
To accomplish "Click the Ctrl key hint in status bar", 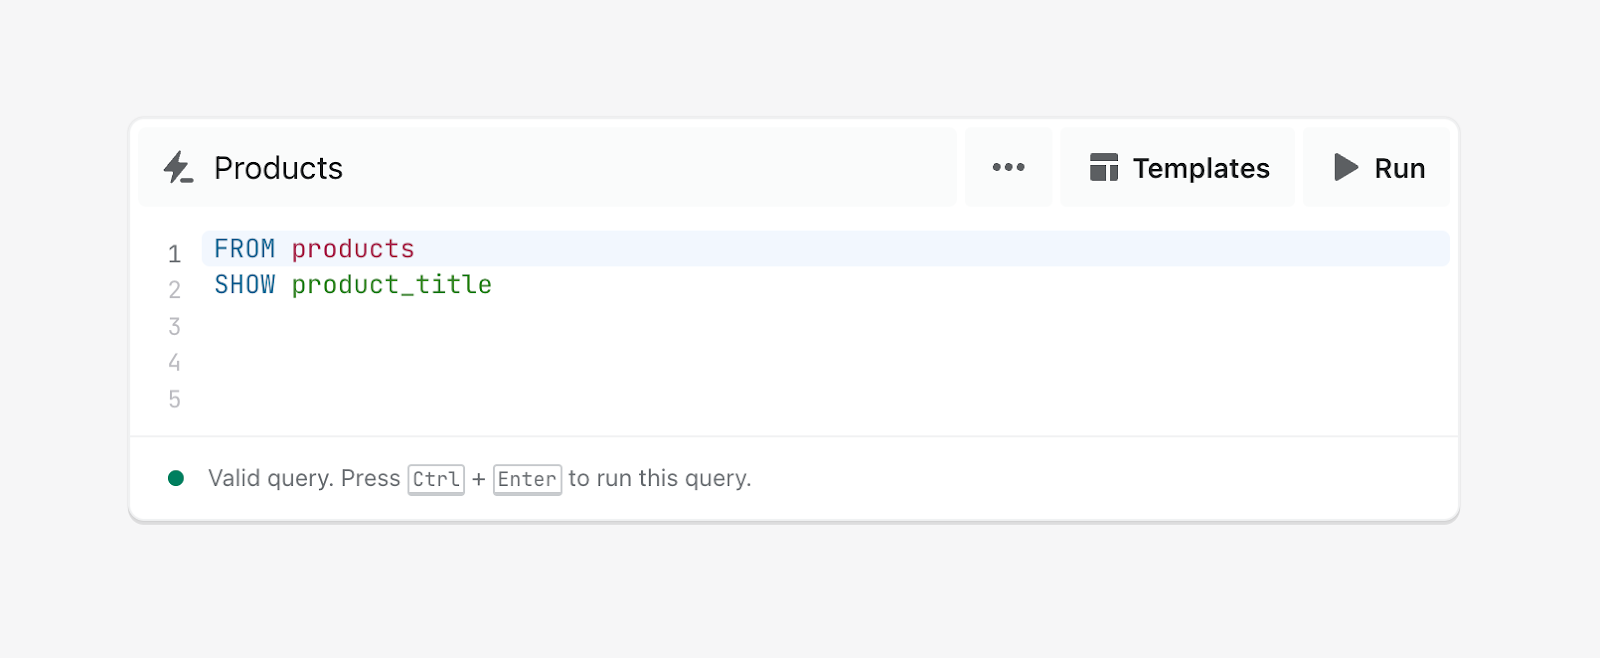I will pyautogui.click(x=436, y=479).
